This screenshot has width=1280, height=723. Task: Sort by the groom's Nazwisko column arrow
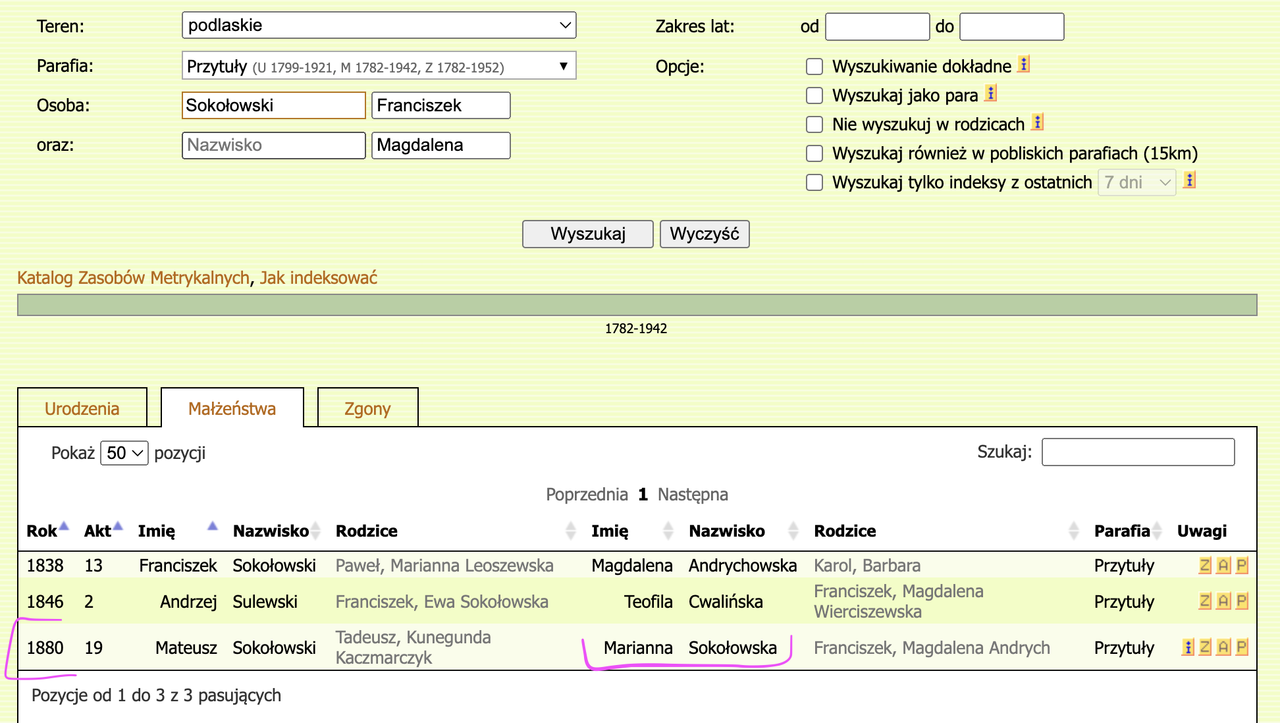(x=318, y=531)
